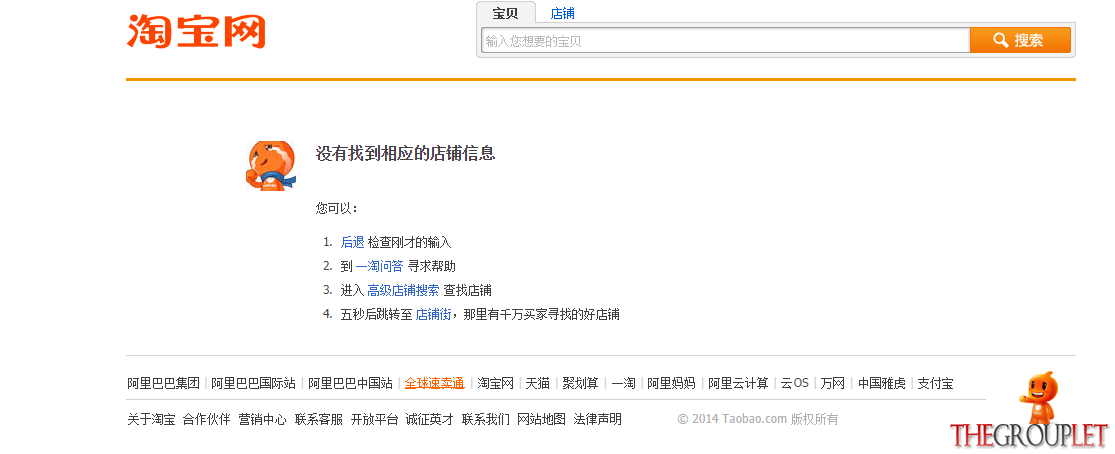1115x454 pixels.
Task: Open the orange 全球速卖通 link
Action: tap(434, 384)
